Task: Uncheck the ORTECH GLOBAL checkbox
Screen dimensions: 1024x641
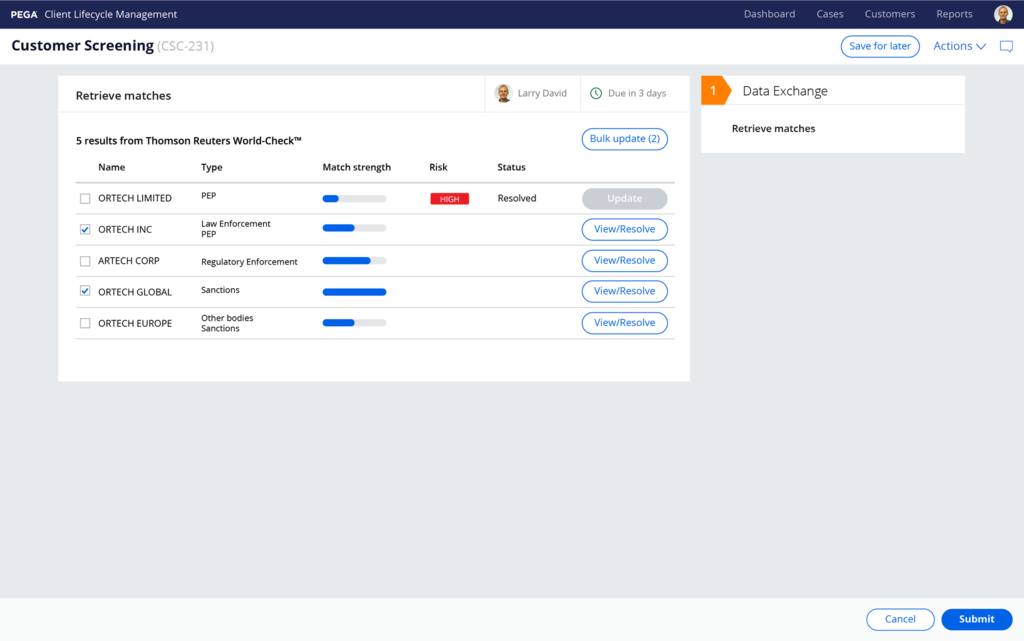Action: pyautogui.click(x=85, y=291)
